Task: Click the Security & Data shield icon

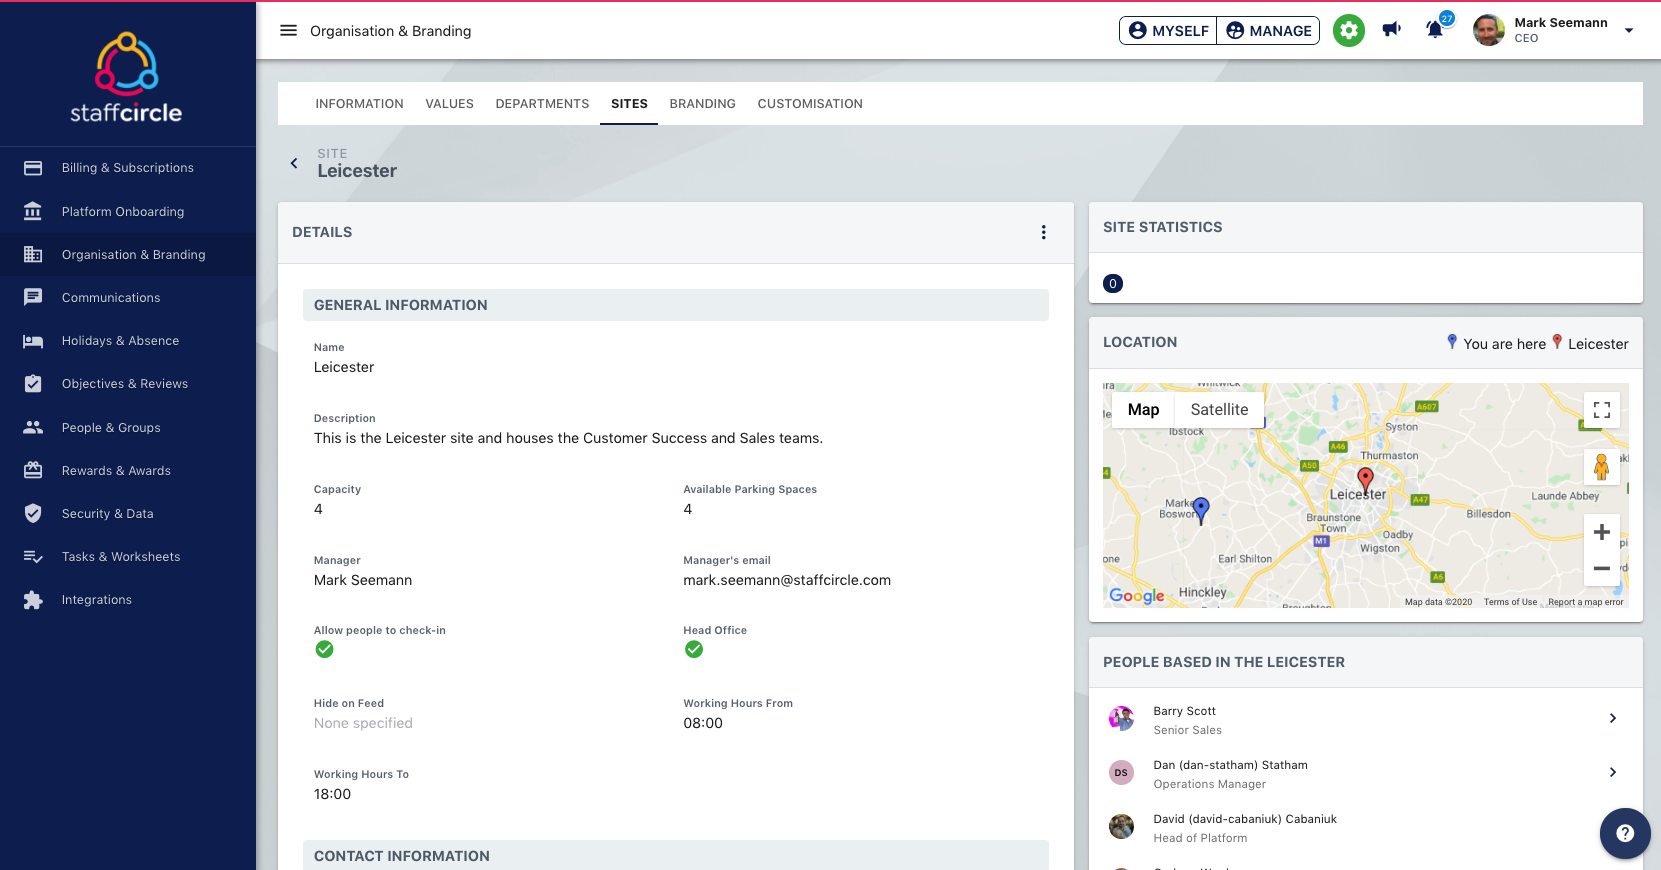Action: [x=33, y=513]
